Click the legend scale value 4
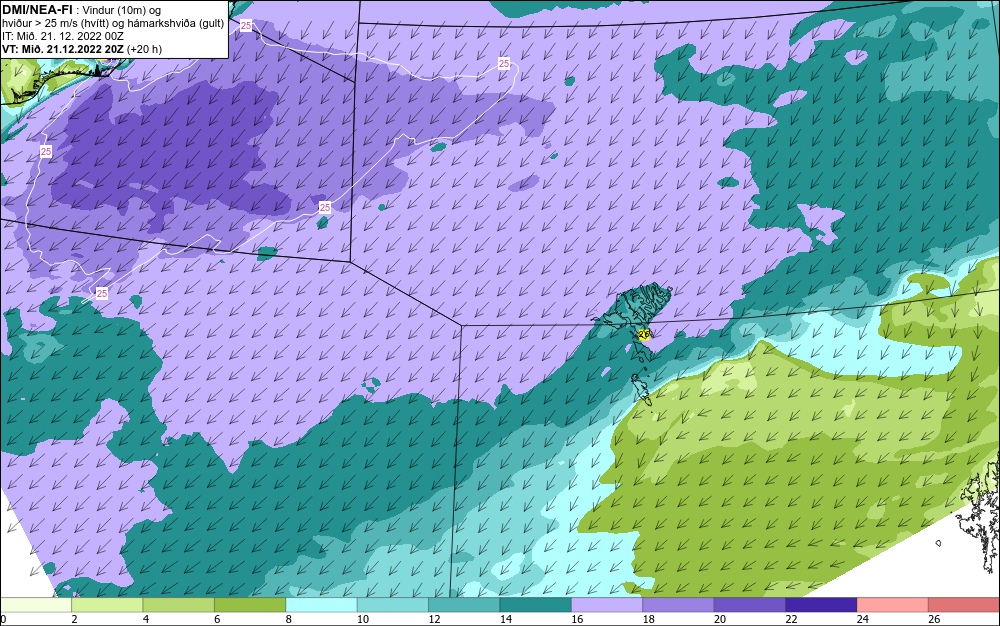Image resolution: width=1000 pixels, height=626 pixels. pyautogui.click(x=146, y=619)
